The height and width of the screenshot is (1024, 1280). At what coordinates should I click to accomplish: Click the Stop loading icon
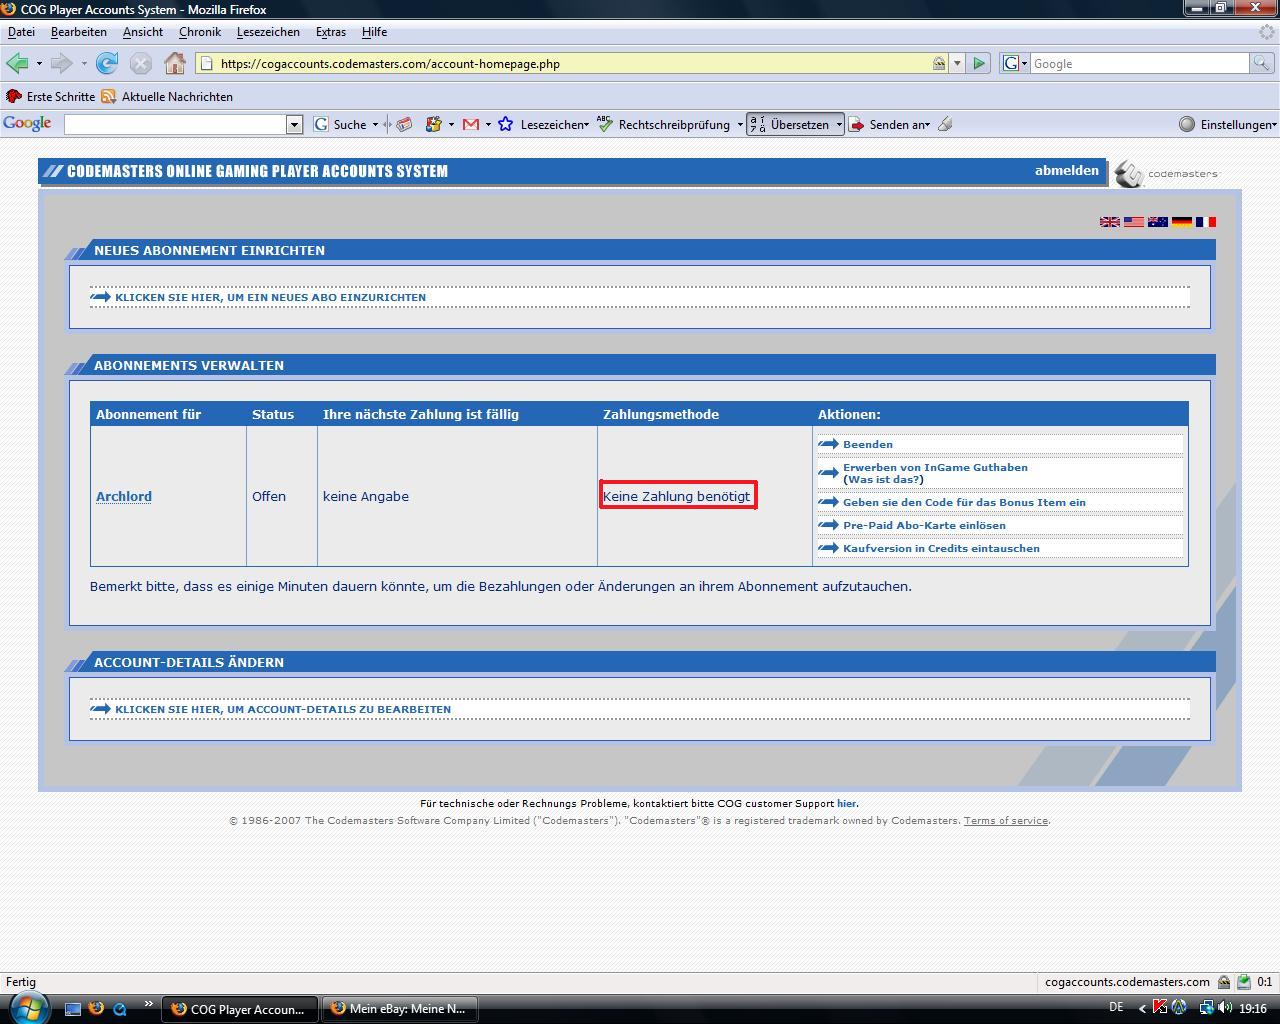click(141, 63)
